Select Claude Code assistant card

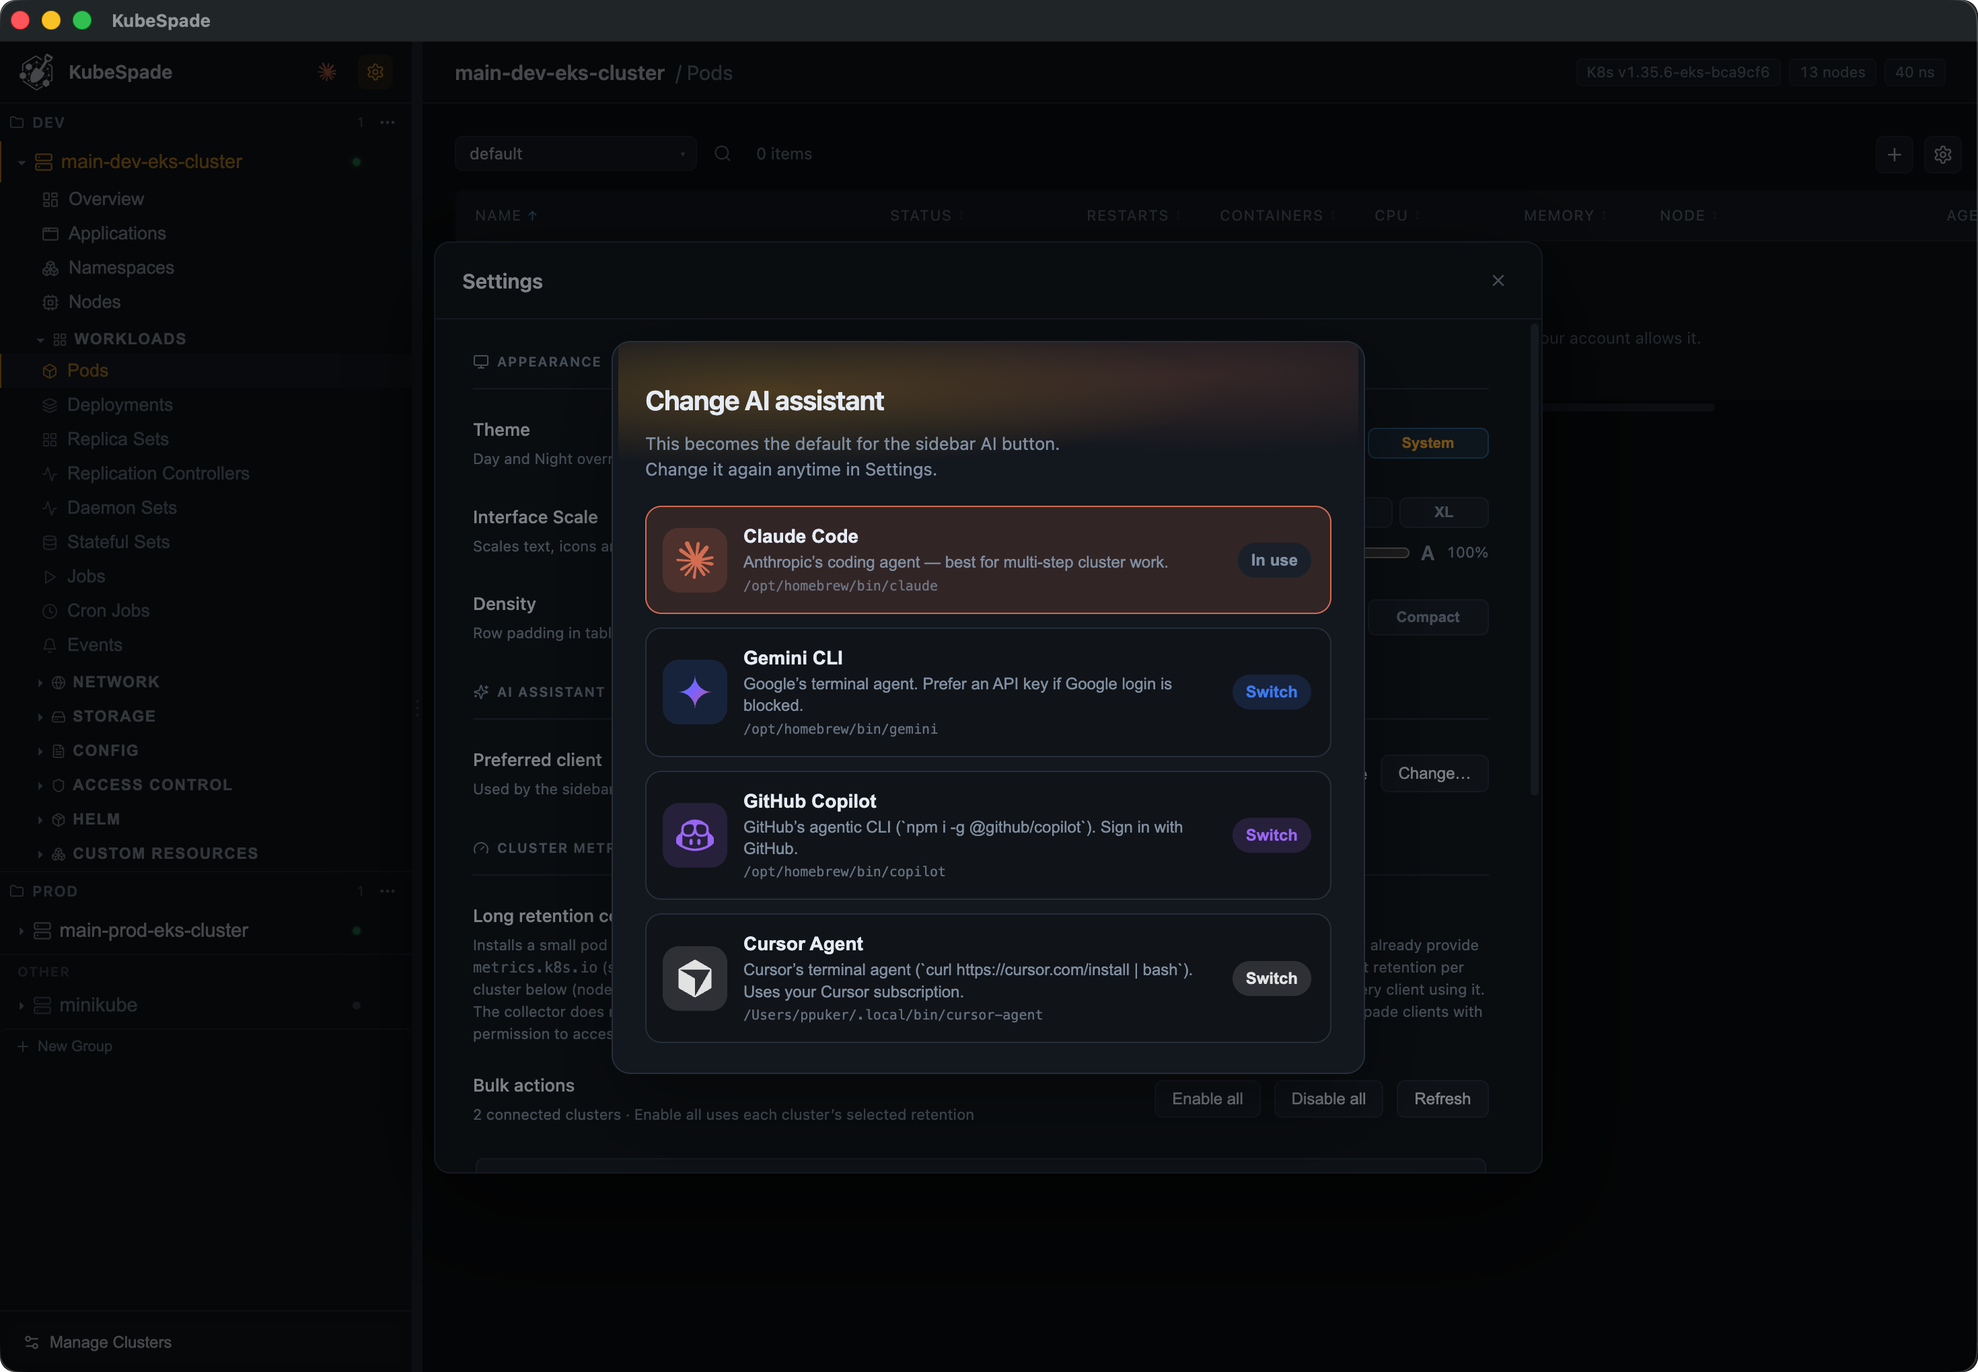coord(988,560)
